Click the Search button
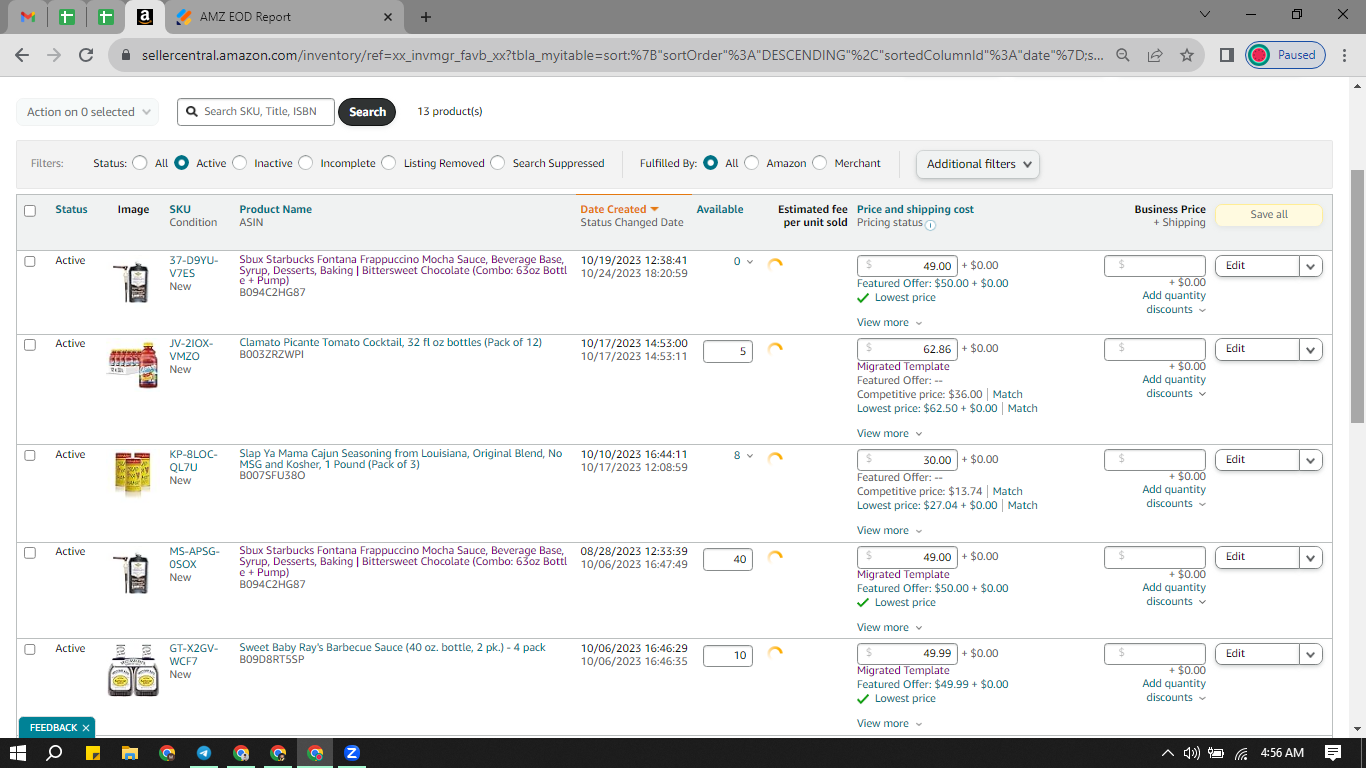The width and height of the screenshot is (1366, 768). click(x=367, y=112)
